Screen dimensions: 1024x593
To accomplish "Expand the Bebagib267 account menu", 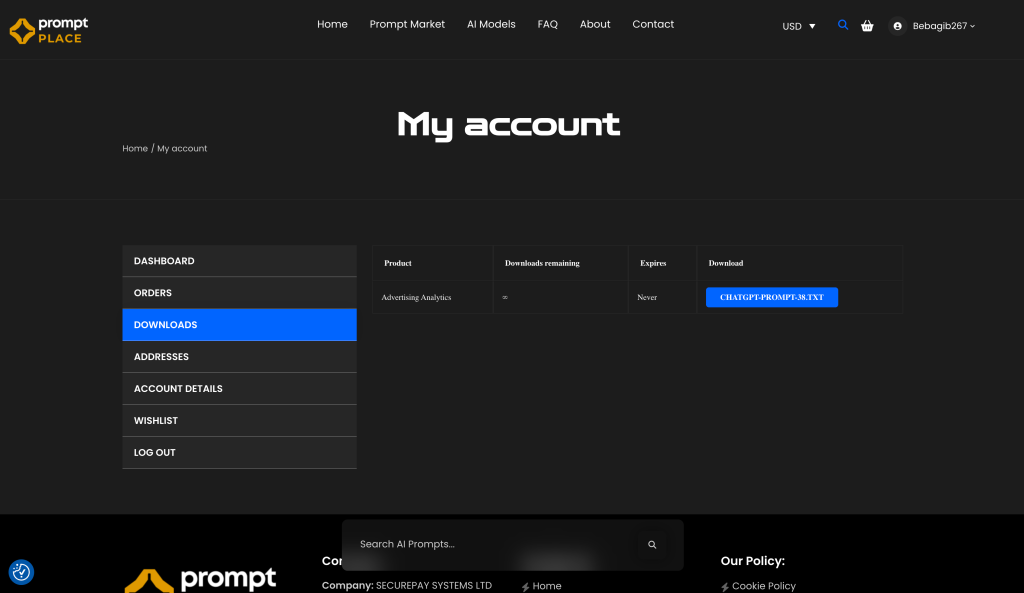I will coord(943,26).
